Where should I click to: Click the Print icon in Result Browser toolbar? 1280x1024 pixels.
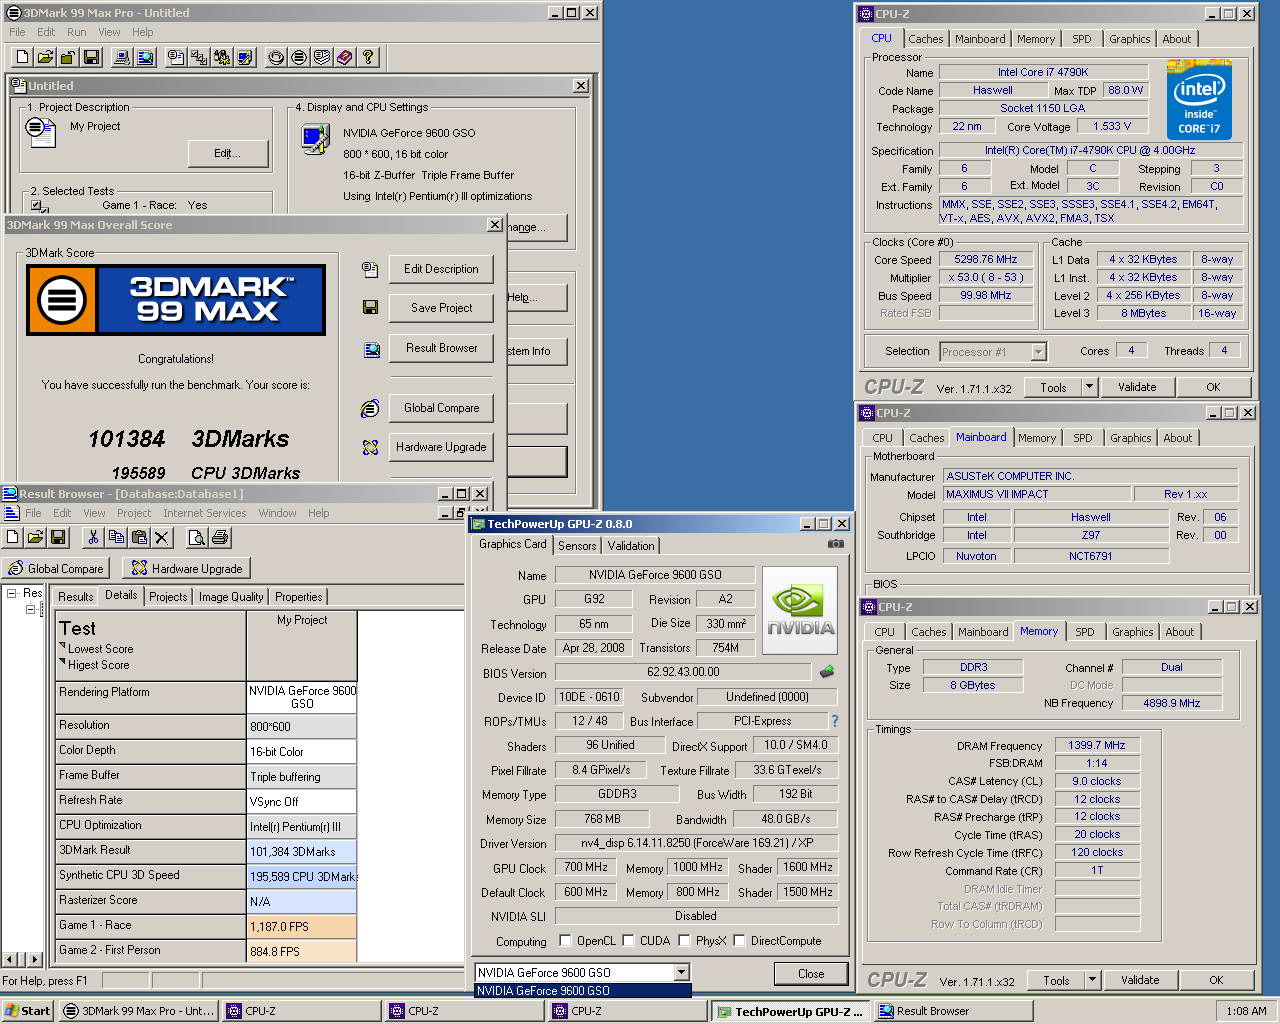(x=220, y=537)
